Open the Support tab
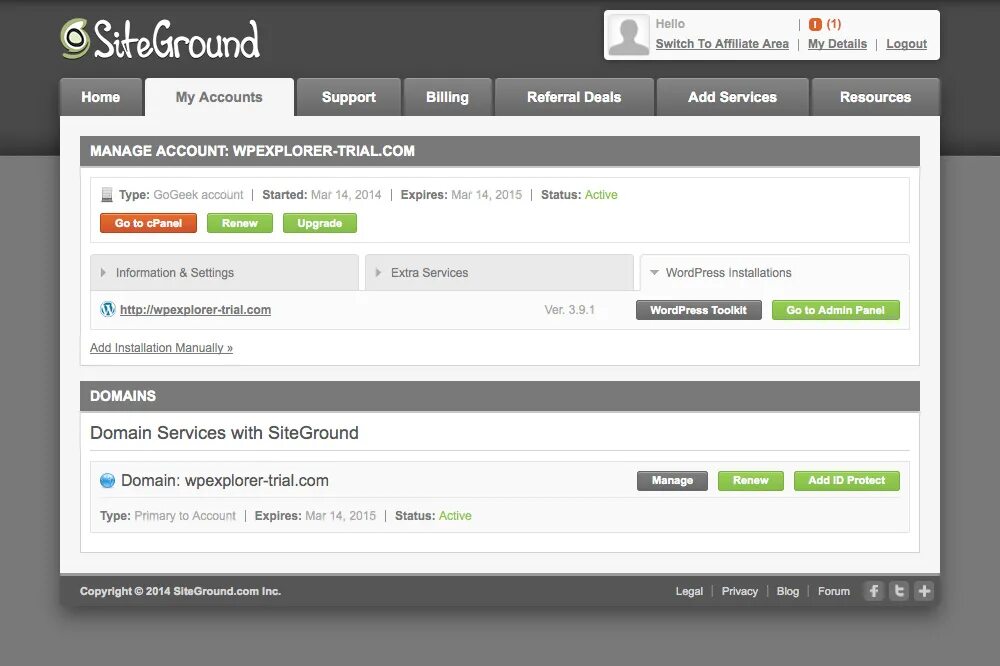1000x666 pixels. [x=349, y=97]
